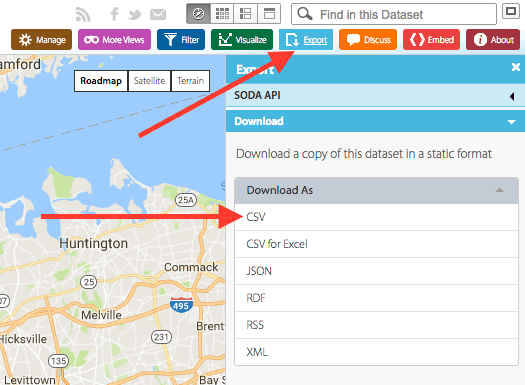Screen dimensions: 525x385
Task: Share dataset via email icon
Action: (158, 14)
